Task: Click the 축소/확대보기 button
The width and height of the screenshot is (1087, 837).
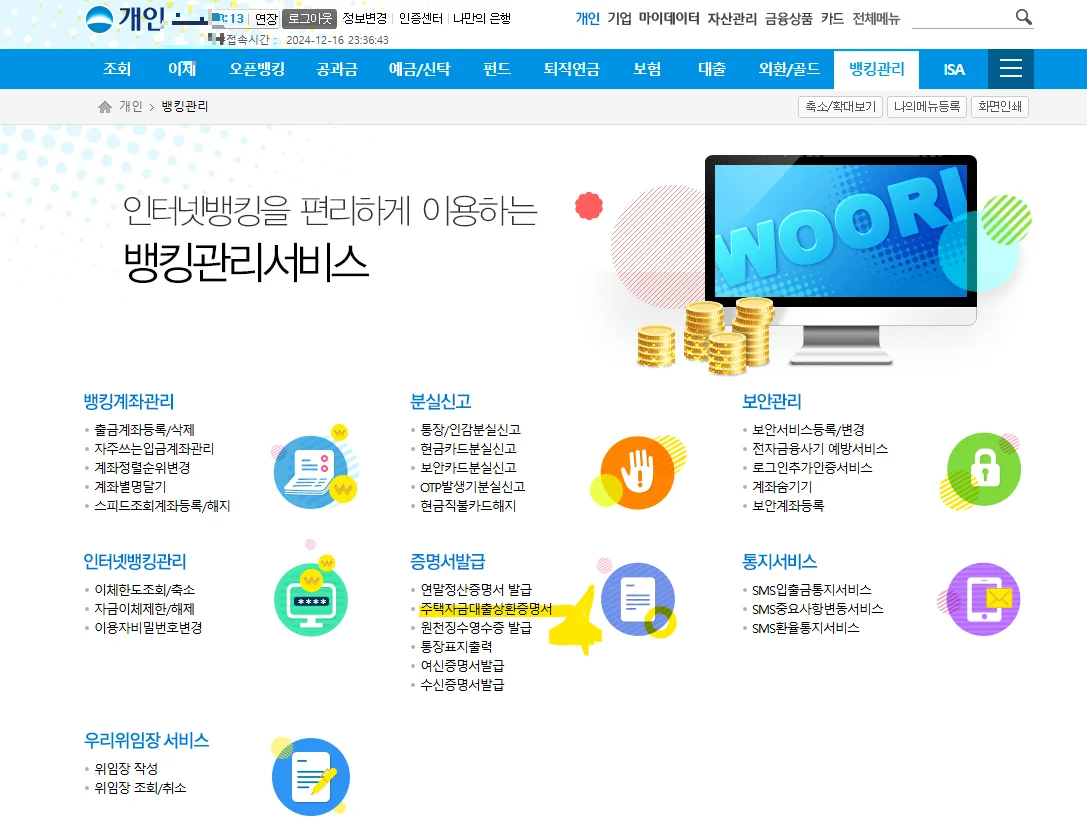Action: 840,107
